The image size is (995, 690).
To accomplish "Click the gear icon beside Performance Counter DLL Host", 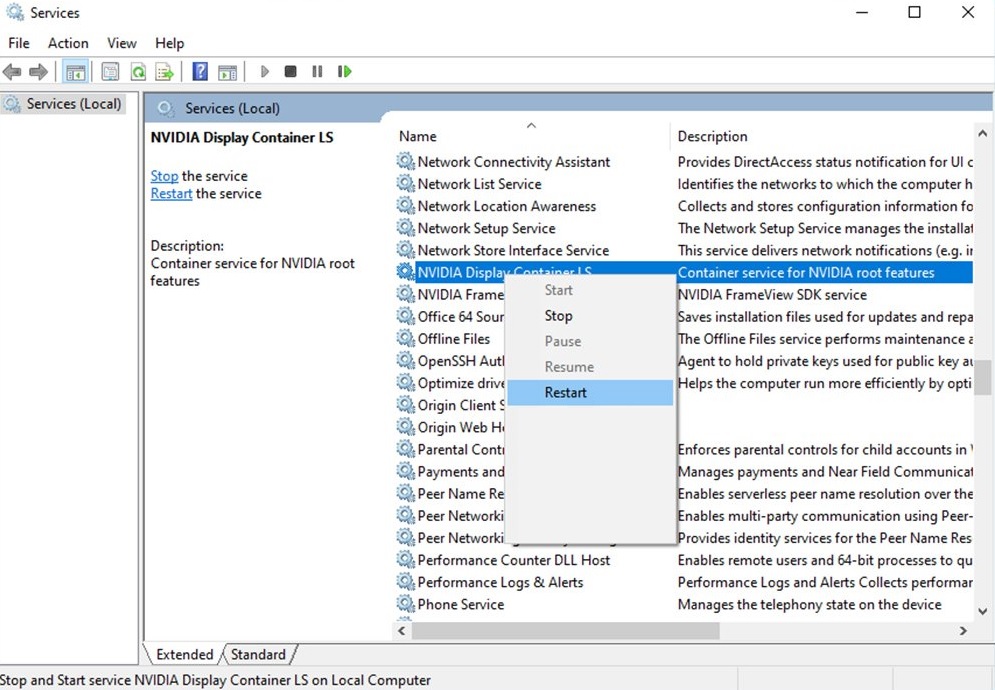I will coord(405,559).
